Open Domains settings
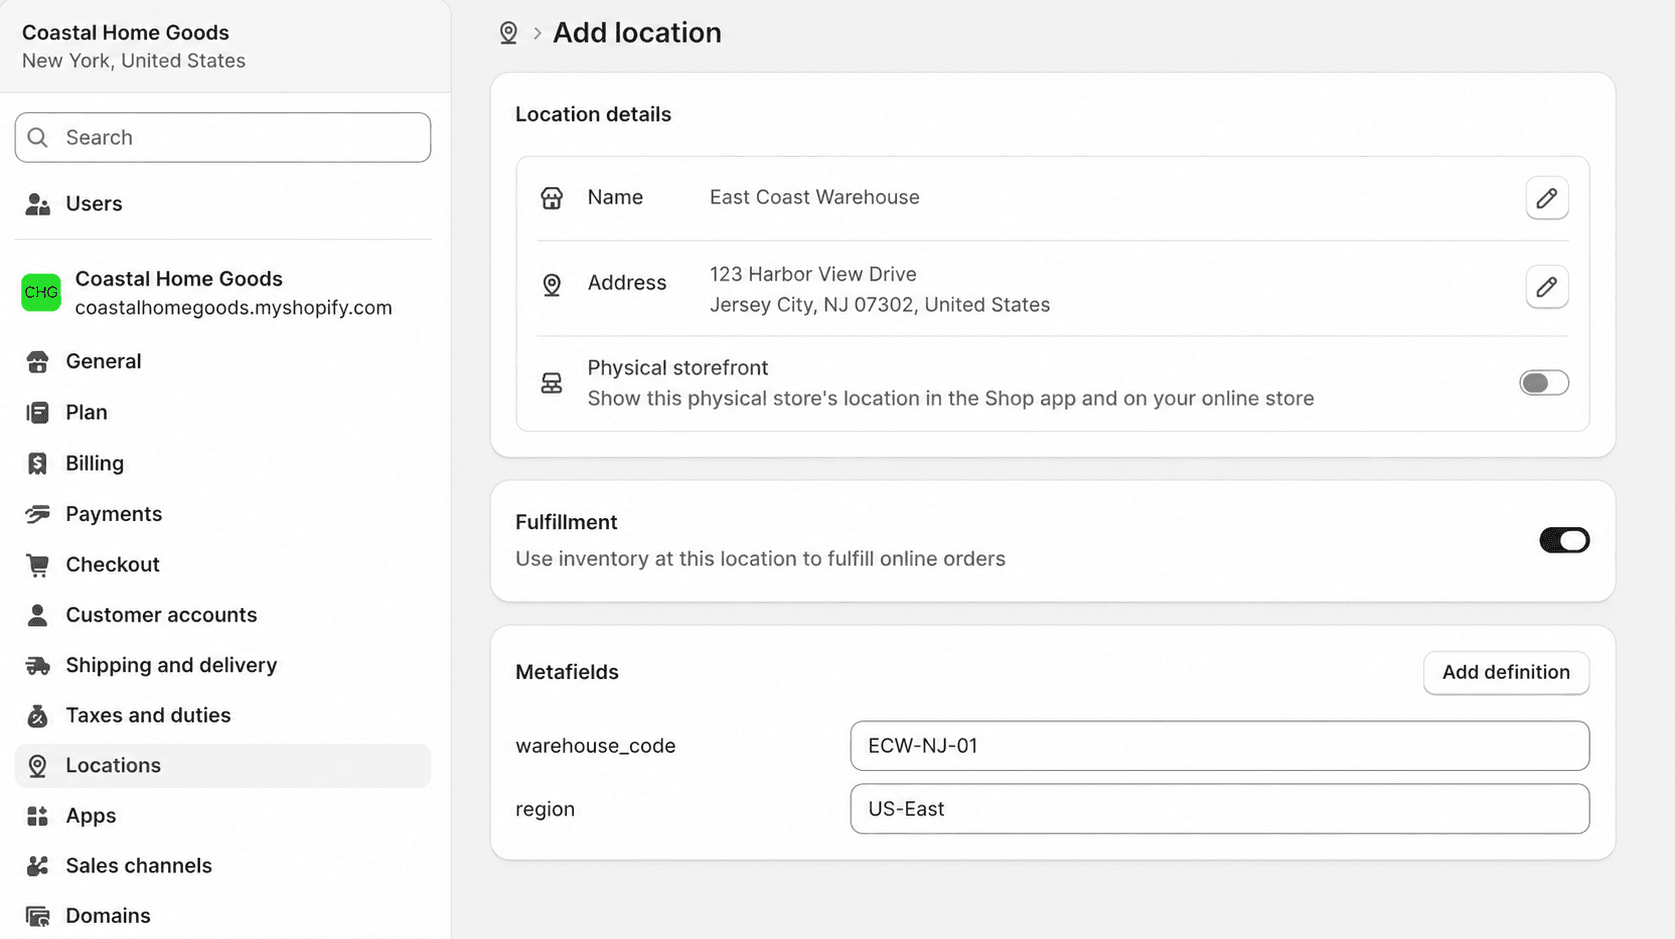This screenshot has height=939, width=1675. [x=222, y=916]
